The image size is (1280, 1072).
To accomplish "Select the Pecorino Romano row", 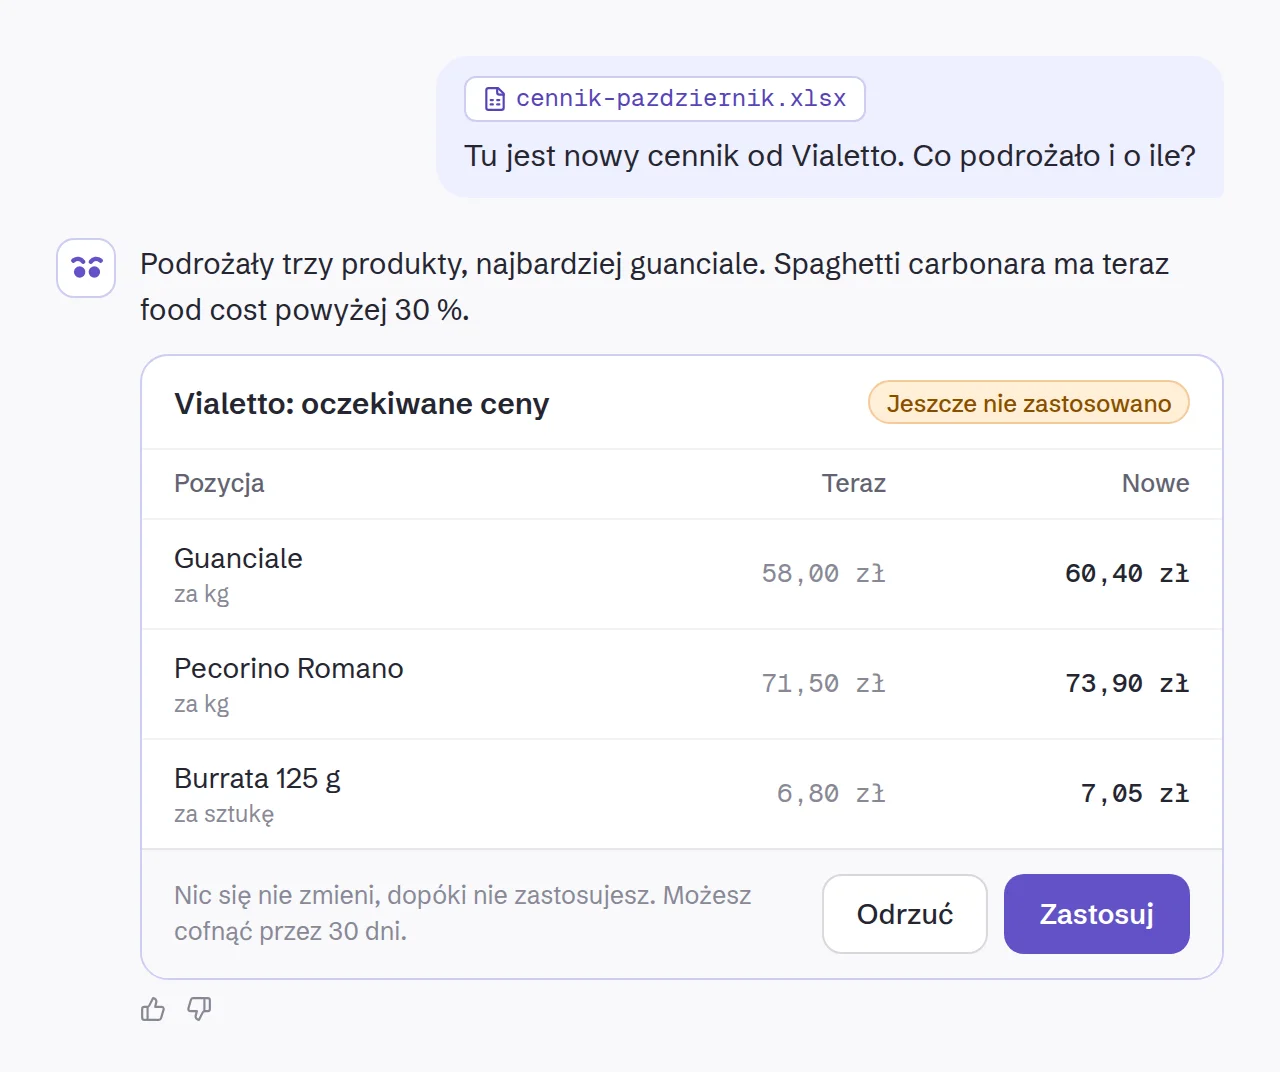I will tap(682, 684).
